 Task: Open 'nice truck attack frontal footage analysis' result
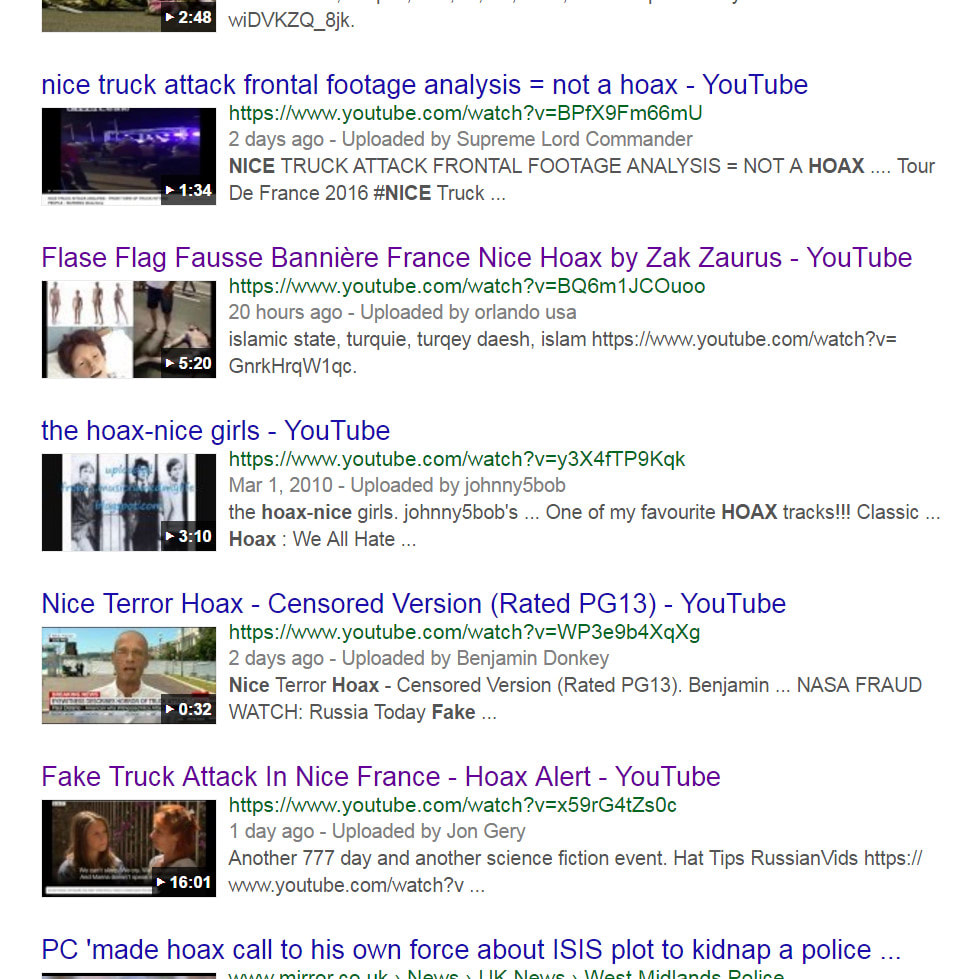tap(425, 85)
